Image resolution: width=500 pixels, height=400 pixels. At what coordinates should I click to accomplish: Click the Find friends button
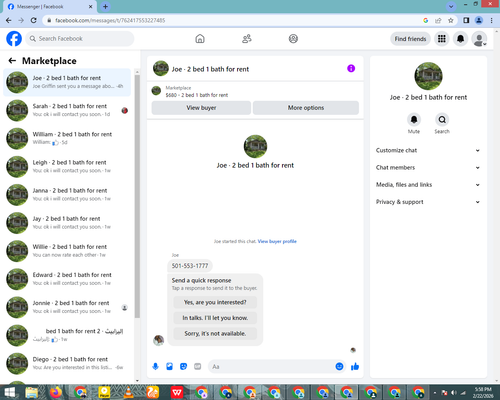(410, 39)
